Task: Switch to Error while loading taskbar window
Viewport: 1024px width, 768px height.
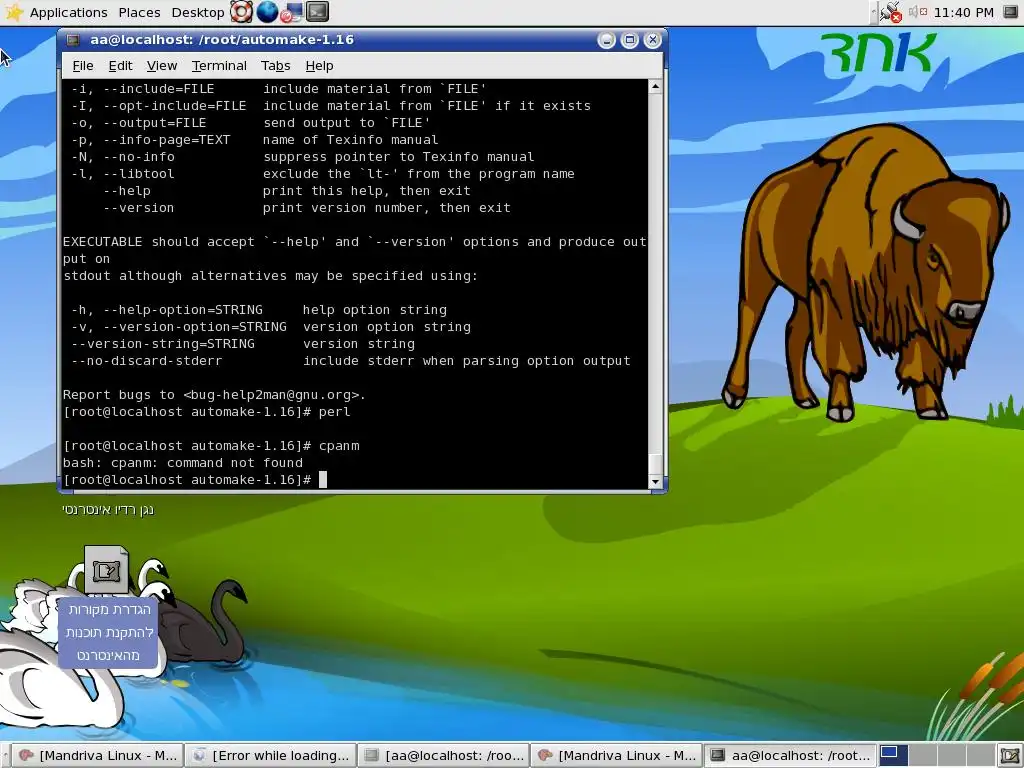Action: [270, 756]
